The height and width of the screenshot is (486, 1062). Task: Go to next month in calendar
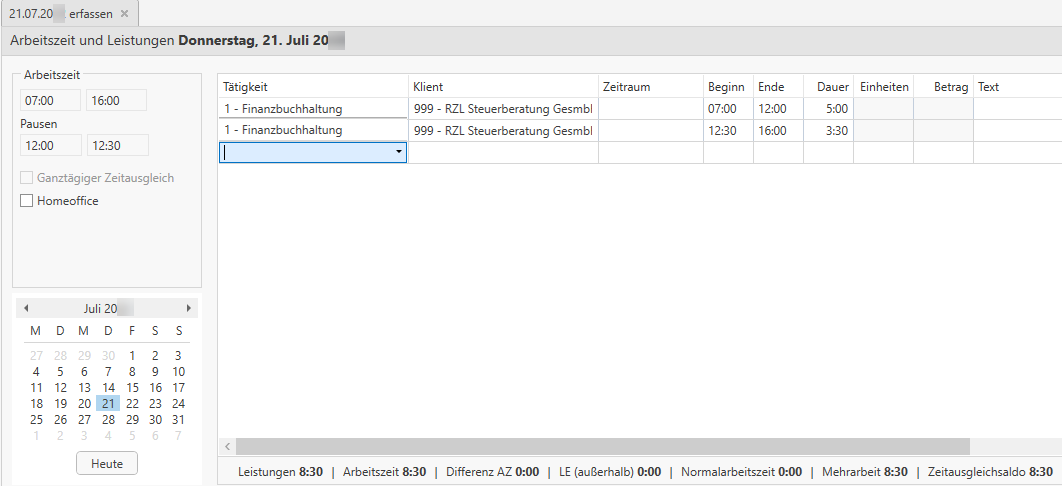pyautogui.click(x=188, y=309)
